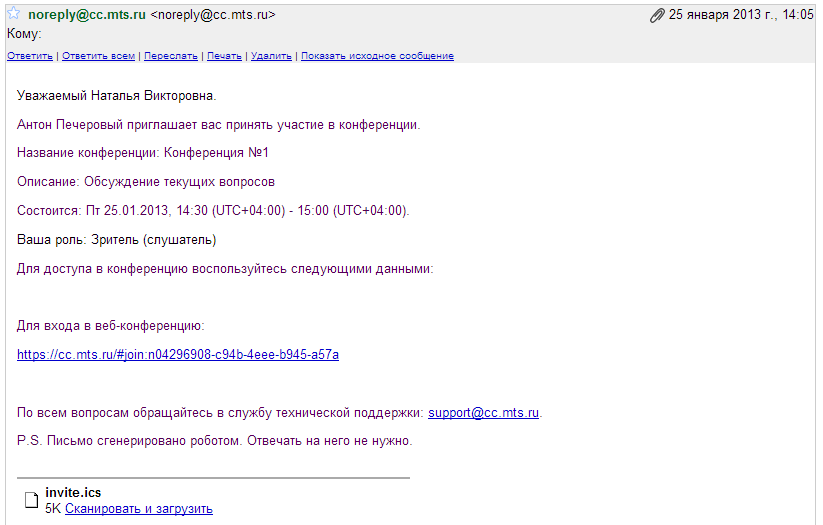This screenshot has height=525, width=823.
Task: Click the invite.ics attachment file name
Action: (73, 492)
